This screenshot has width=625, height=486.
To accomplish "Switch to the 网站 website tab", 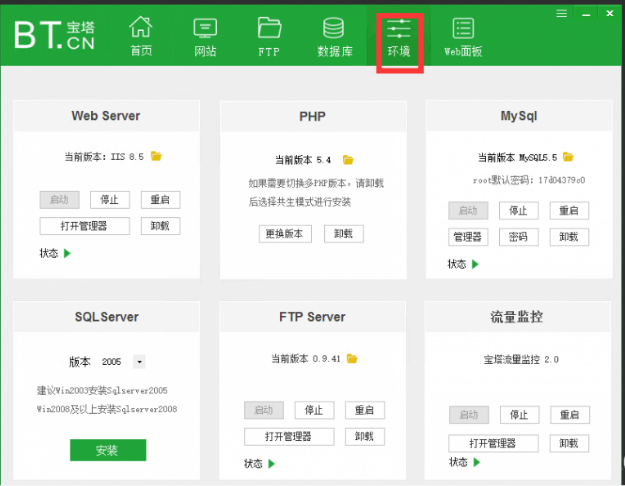I will [x=205, y=37].
